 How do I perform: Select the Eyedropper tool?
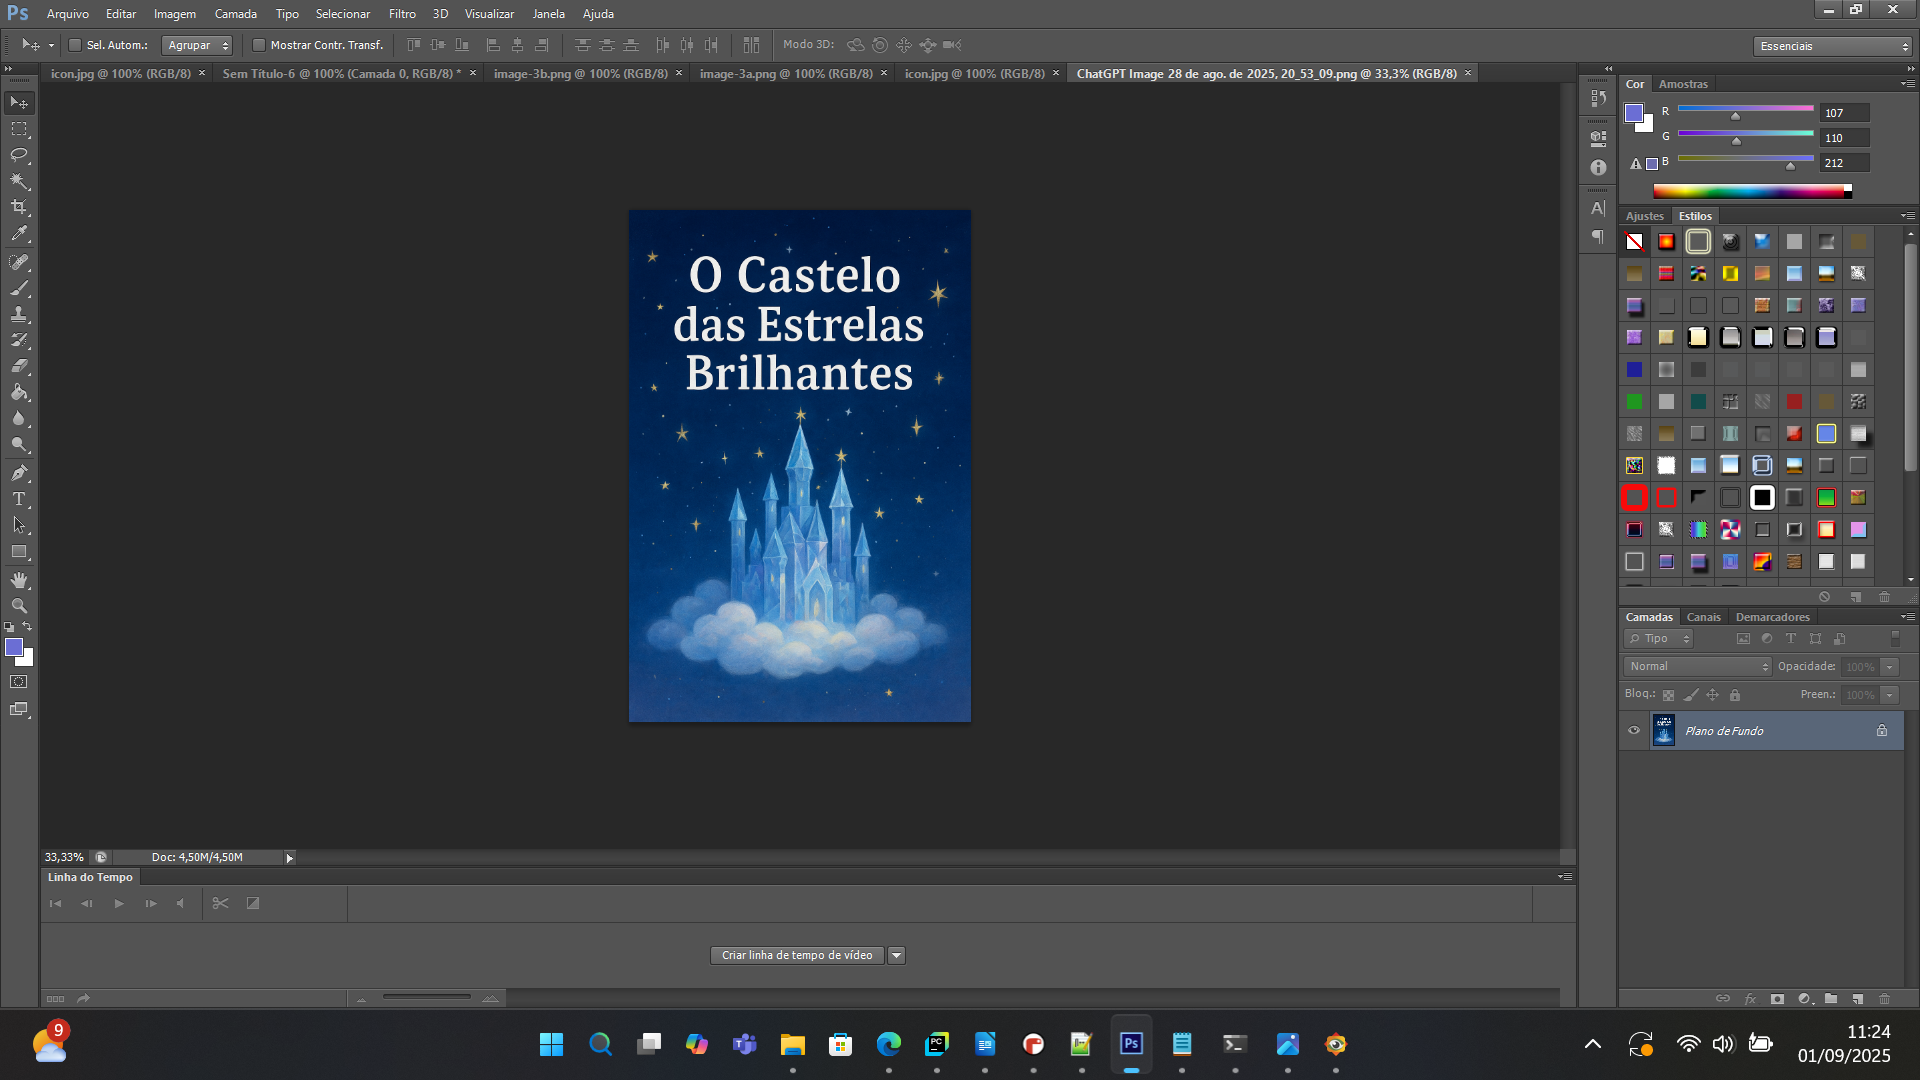[19, 234]
